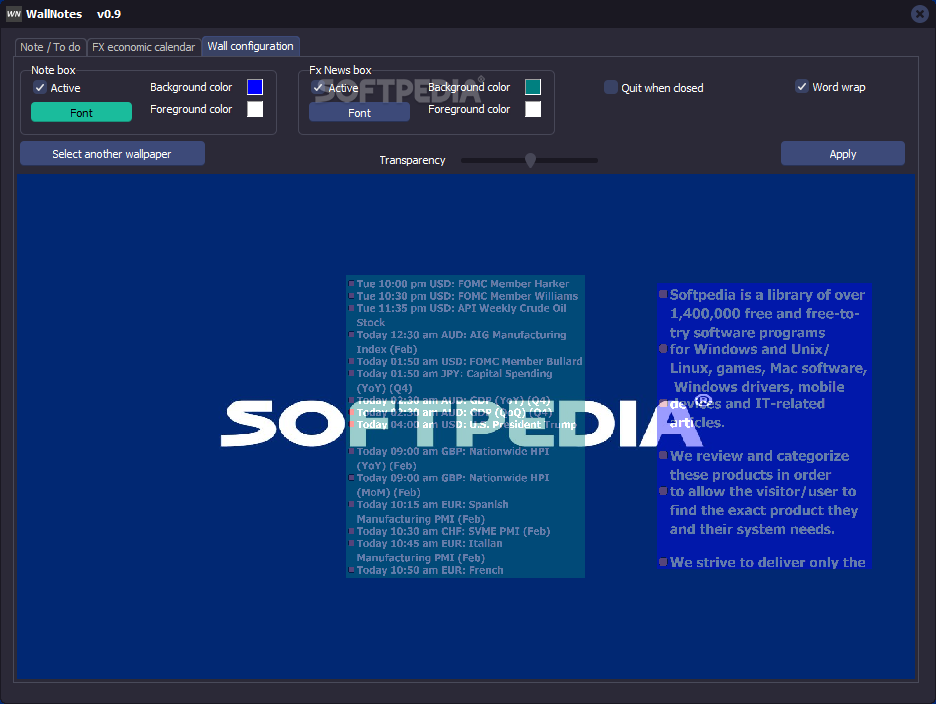This screenshot has width=936, height=704.
Task: Switch to the Note / To do tab
Action: click(x=50, y=47)
